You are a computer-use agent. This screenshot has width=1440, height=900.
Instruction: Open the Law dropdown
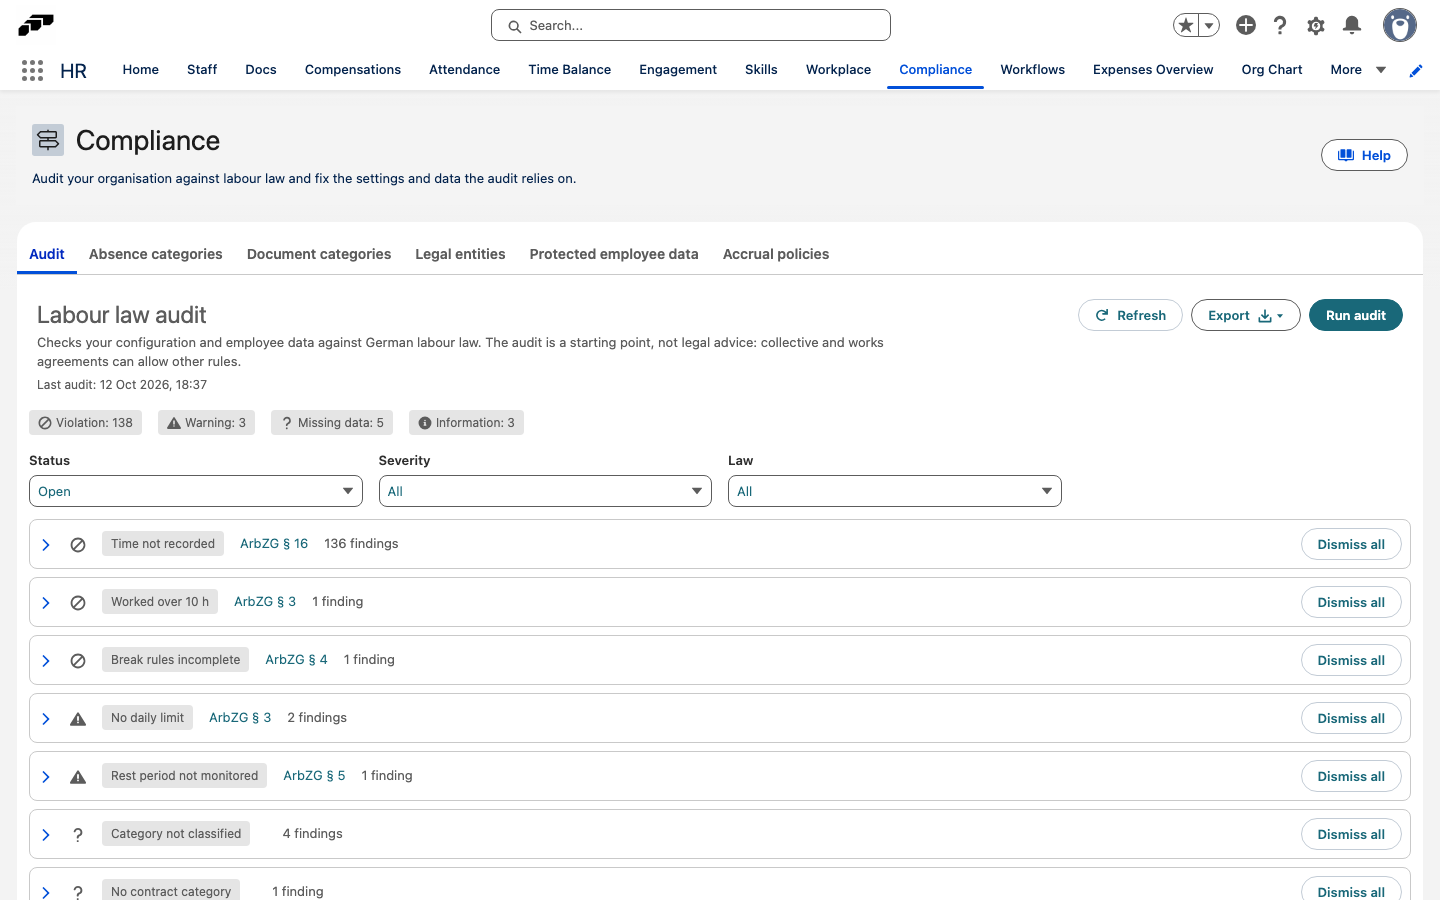coord(895,491)
